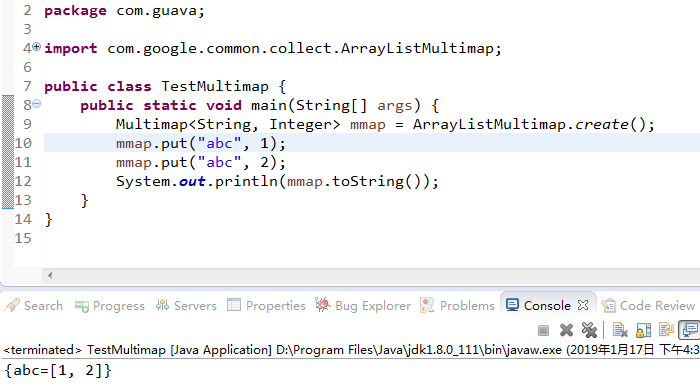Screen dimensions: 700x390
Task: Close the Console view tab
Action: [583, 305]
